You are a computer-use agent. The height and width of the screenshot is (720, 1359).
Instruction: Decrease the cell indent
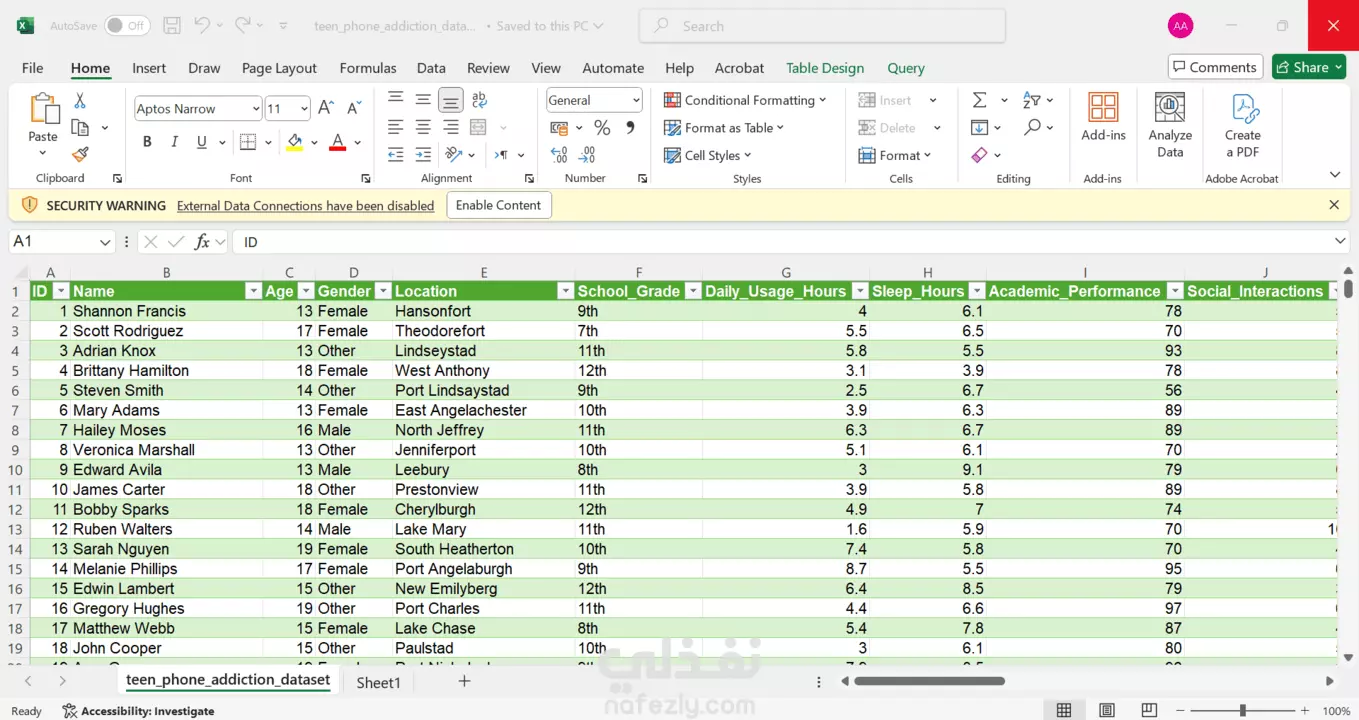[396, 155]
